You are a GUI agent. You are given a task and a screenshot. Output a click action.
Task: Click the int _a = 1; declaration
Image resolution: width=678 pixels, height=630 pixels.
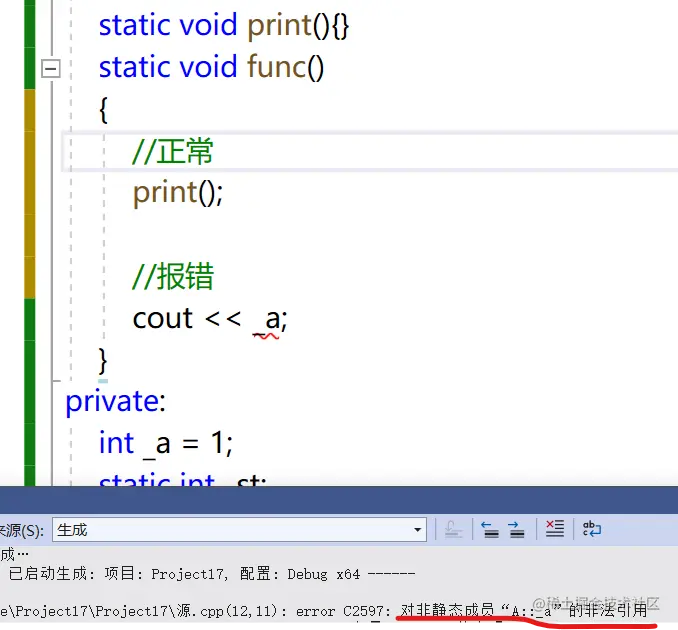(166, 444)
